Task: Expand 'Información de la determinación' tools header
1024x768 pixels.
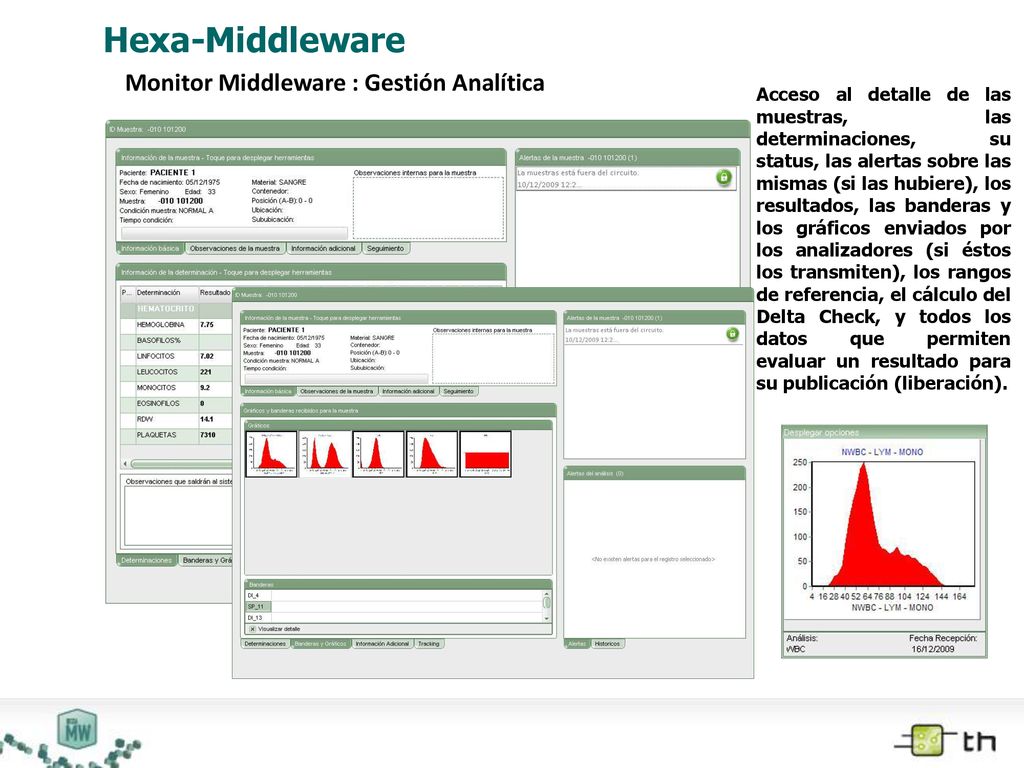Action: (311, 272)
